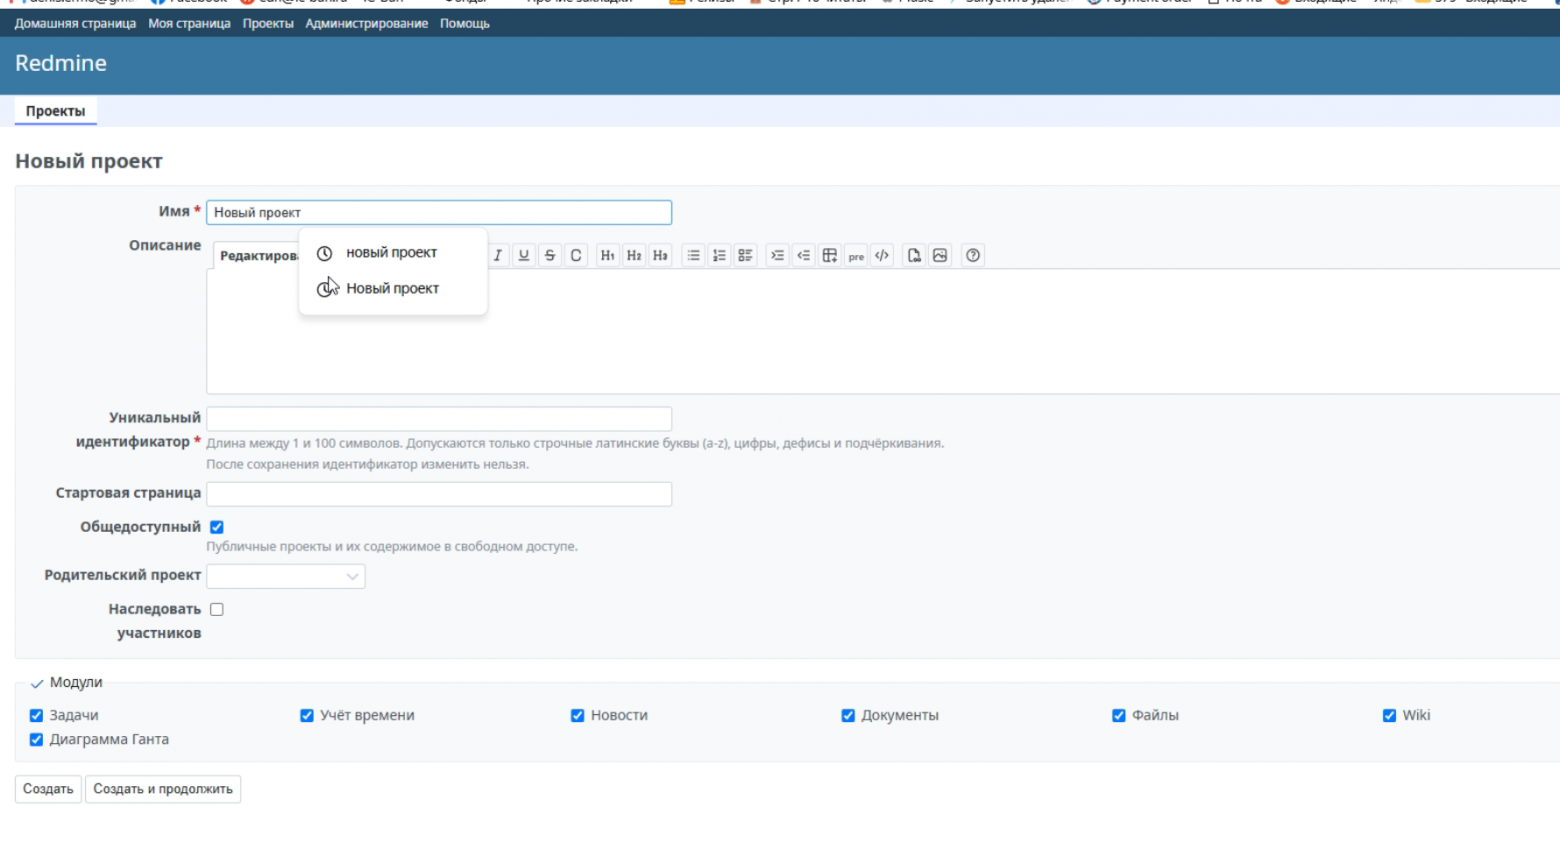Click the unquote outdent toolbar icon
The image size is (1560, 864).
(803, 255)
